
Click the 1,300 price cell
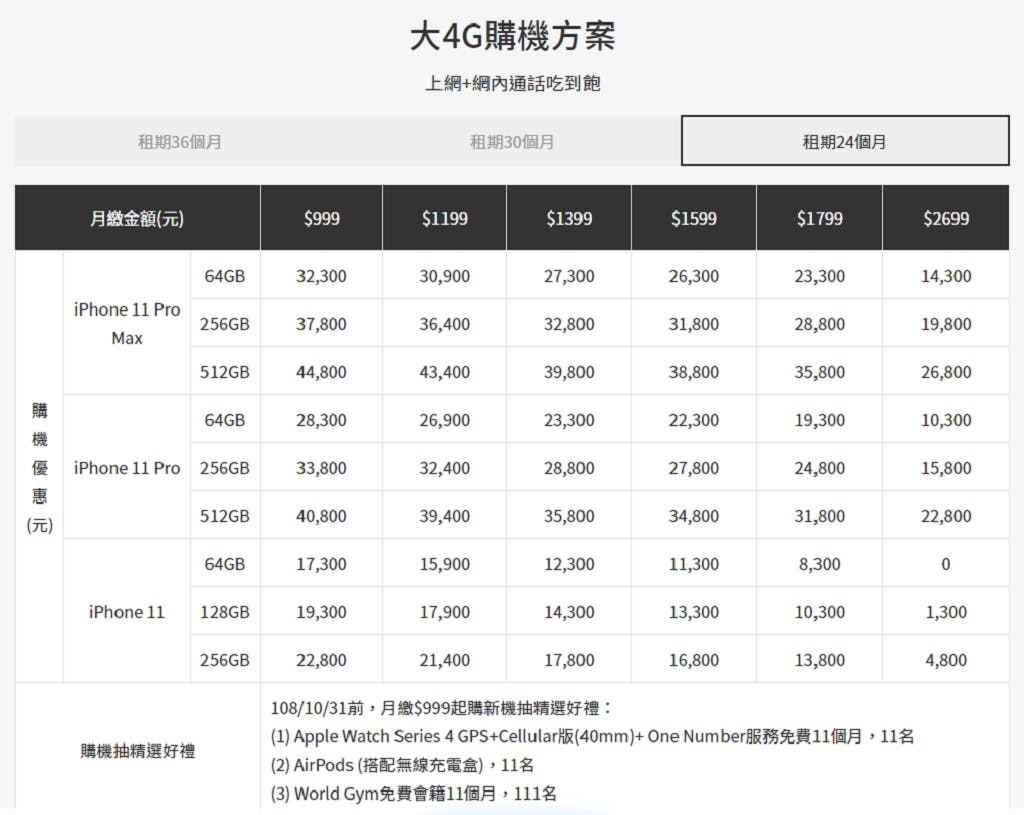click(946, 612)
